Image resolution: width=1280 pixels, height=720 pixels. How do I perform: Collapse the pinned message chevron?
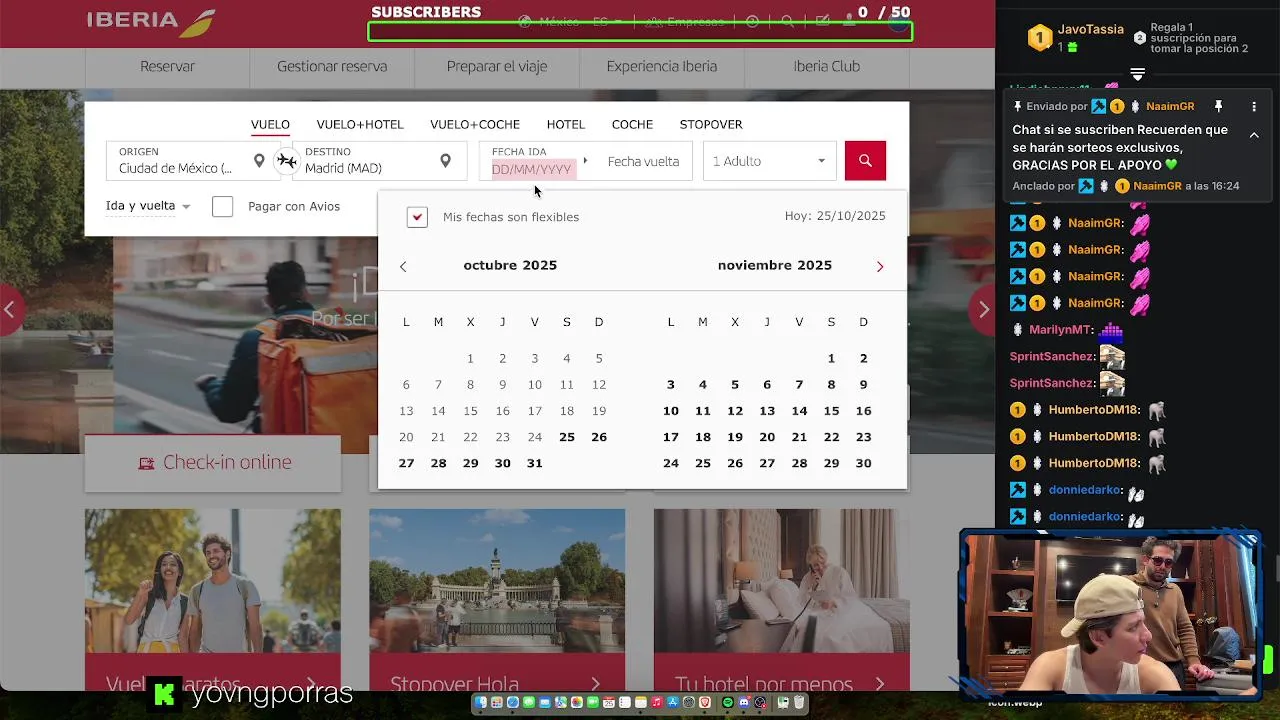[x=1254, y=135]
